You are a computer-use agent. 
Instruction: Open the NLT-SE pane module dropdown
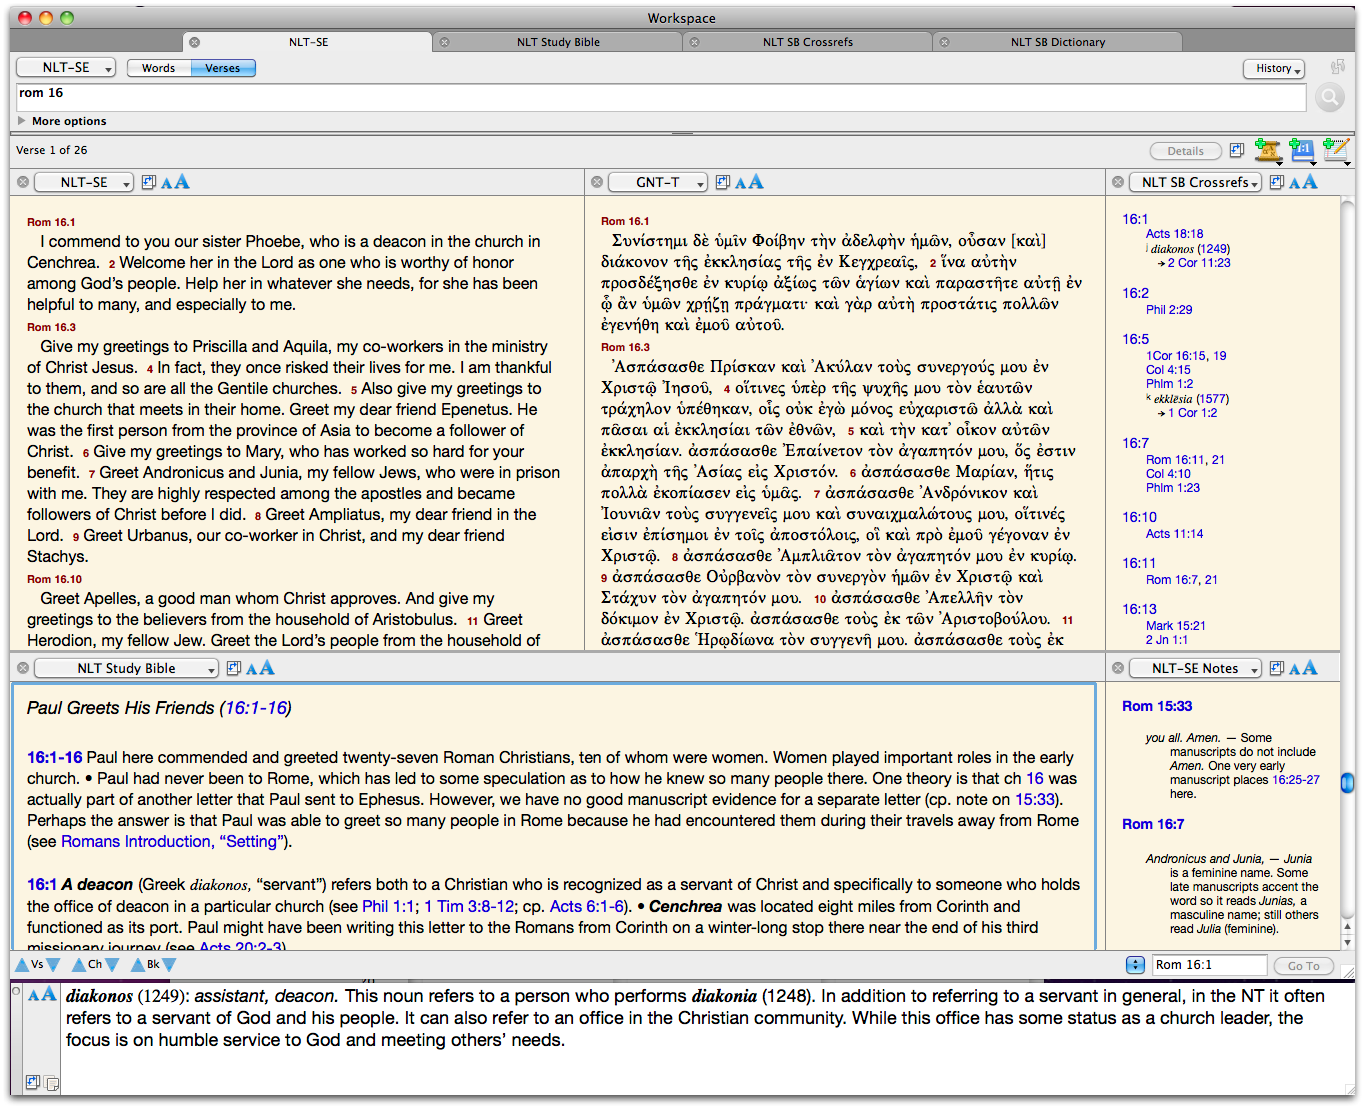pos(84,182)
